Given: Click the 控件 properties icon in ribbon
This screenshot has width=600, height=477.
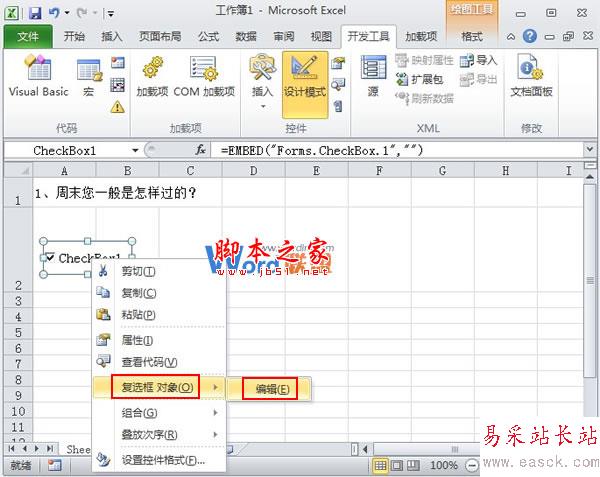Looking at the screenshot, I should [x=338, y=63].
